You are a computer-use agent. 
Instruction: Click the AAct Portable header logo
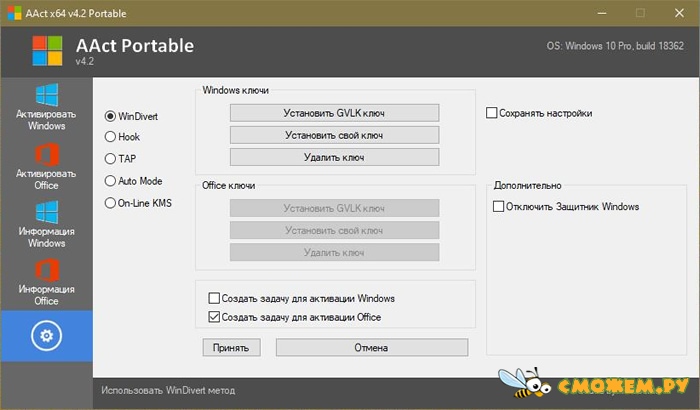[47, 50]
